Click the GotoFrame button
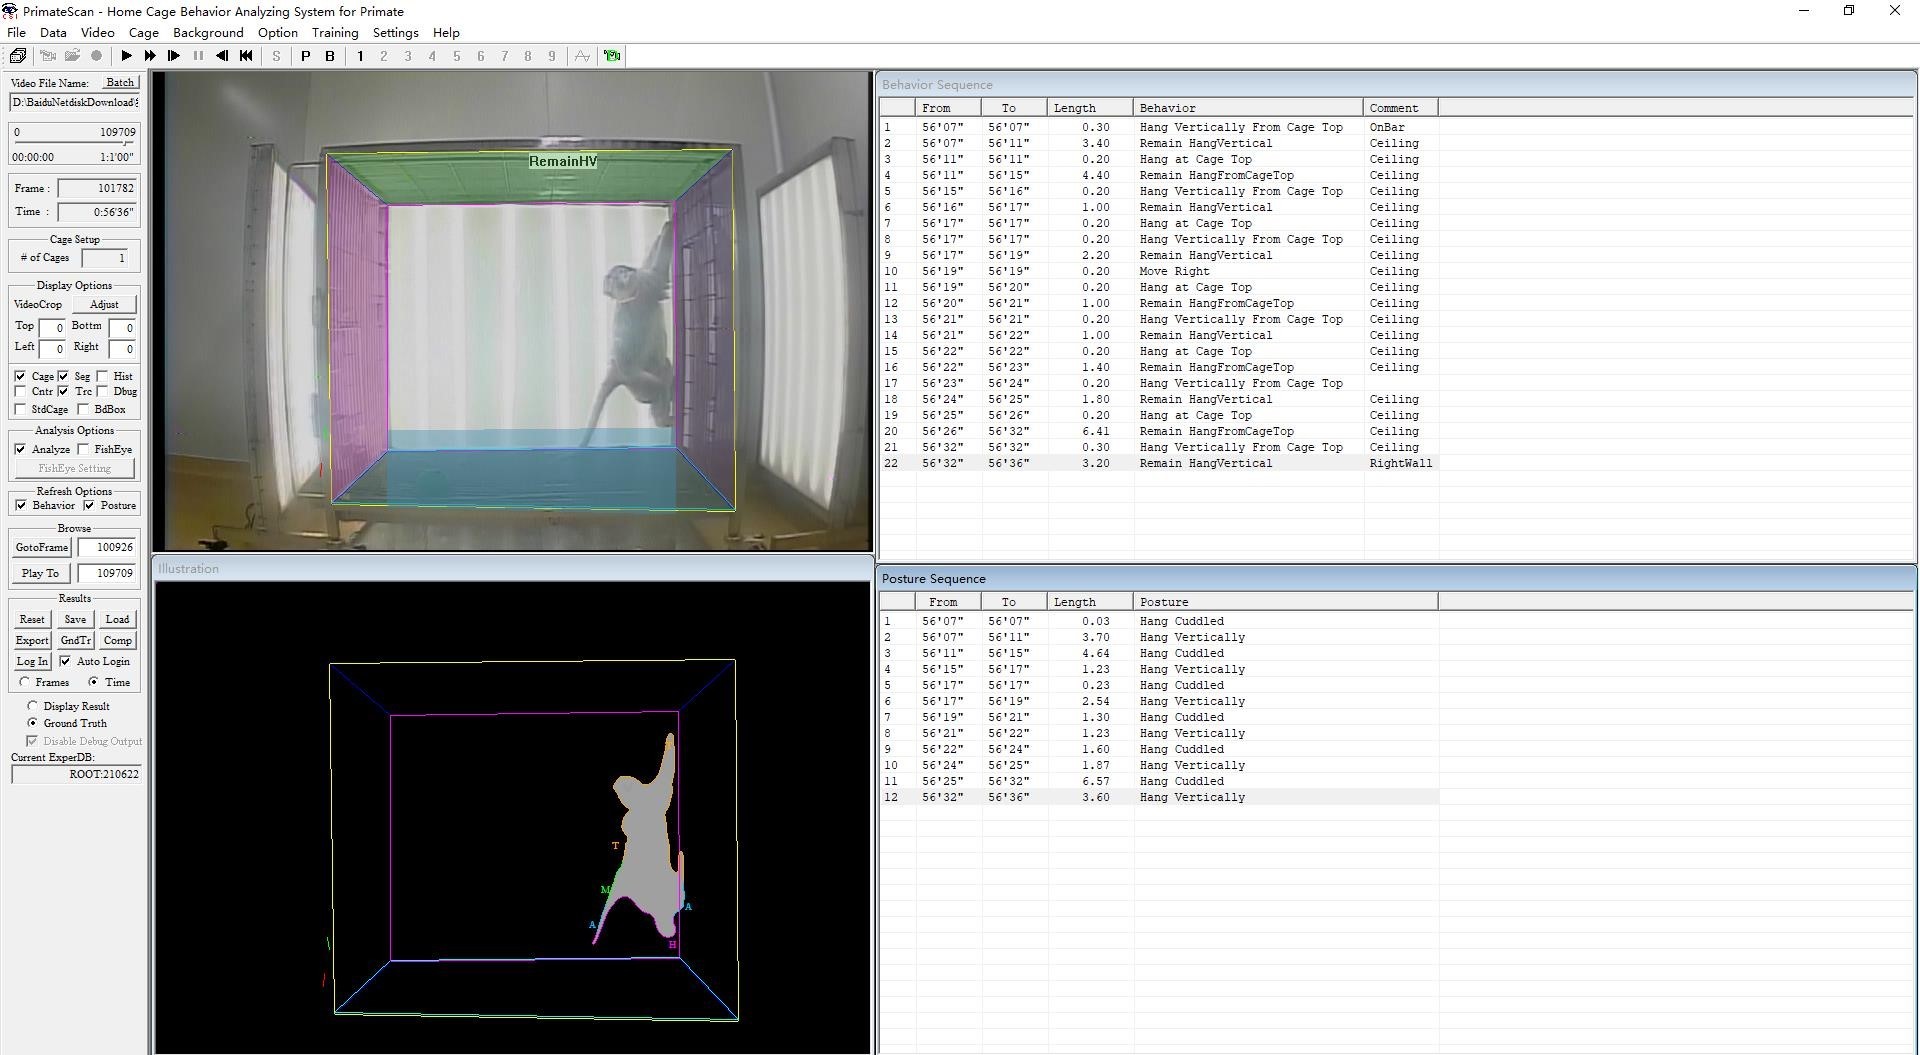Viewport: 1920px width, 1055px height. click(x=42, y=547)
